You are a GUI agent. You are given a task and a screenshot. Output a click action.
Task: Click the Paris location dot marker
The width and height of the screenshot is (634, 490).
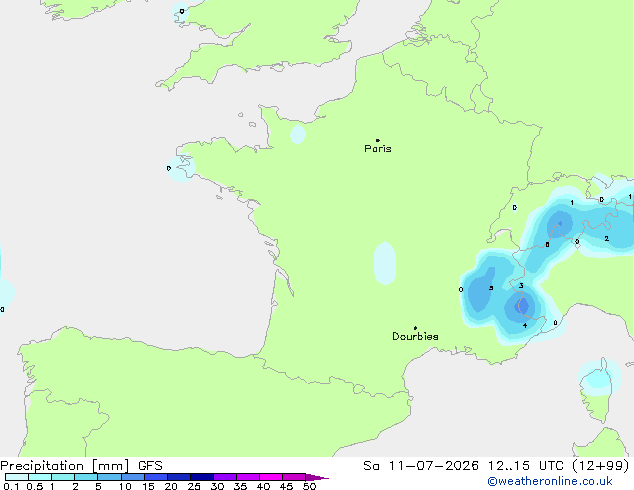[x=378, y=140]
